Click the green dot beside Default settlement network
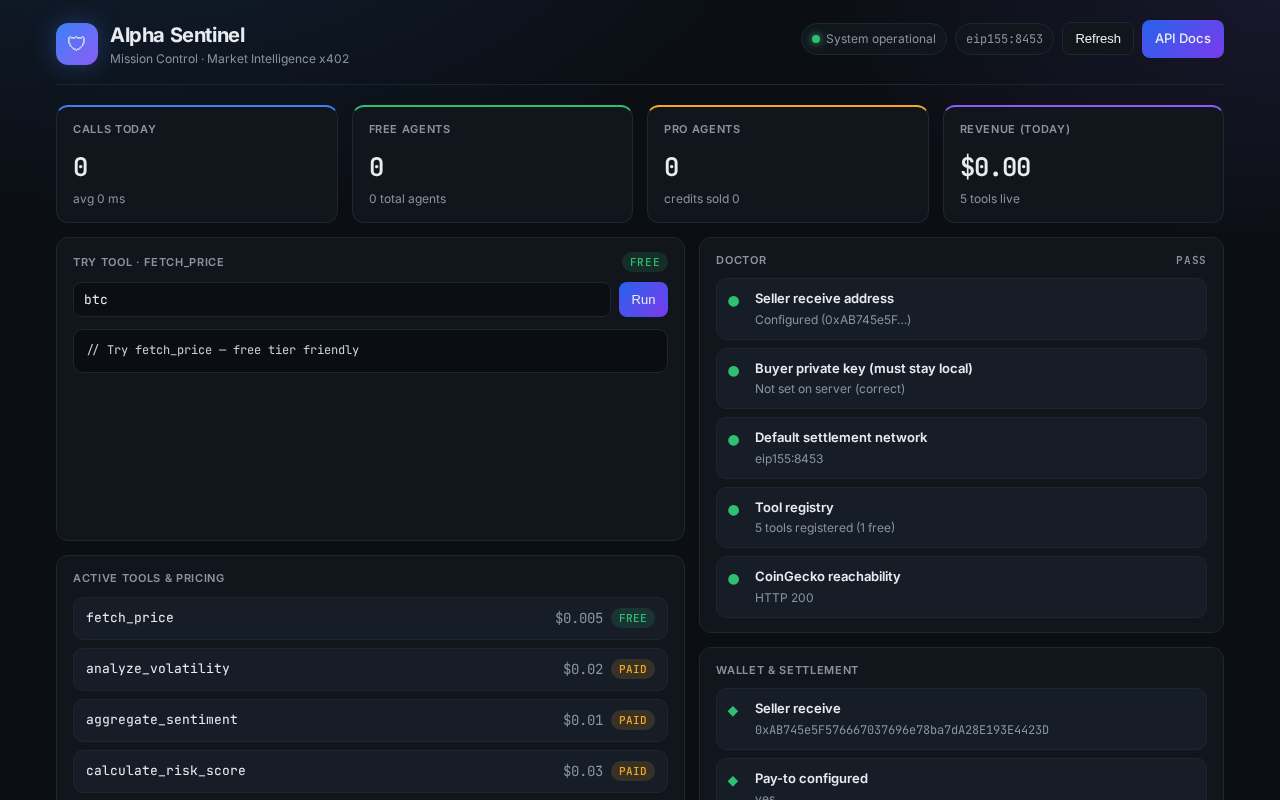This screenshot has width=1280, height=800. (733, 440)
